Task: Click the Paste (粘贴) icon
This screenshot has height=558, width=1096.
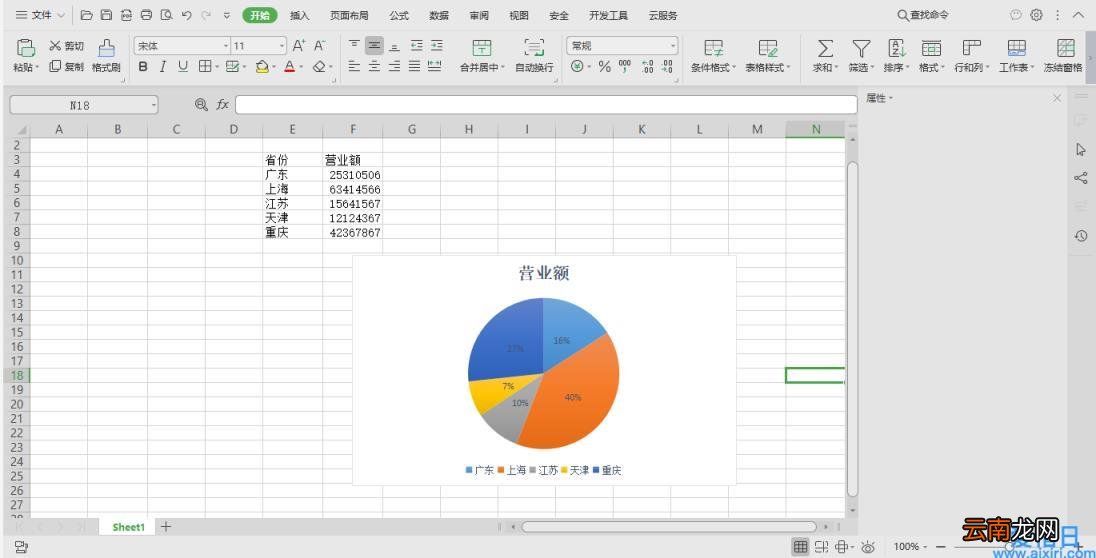Action: click(x=26, y=48)
